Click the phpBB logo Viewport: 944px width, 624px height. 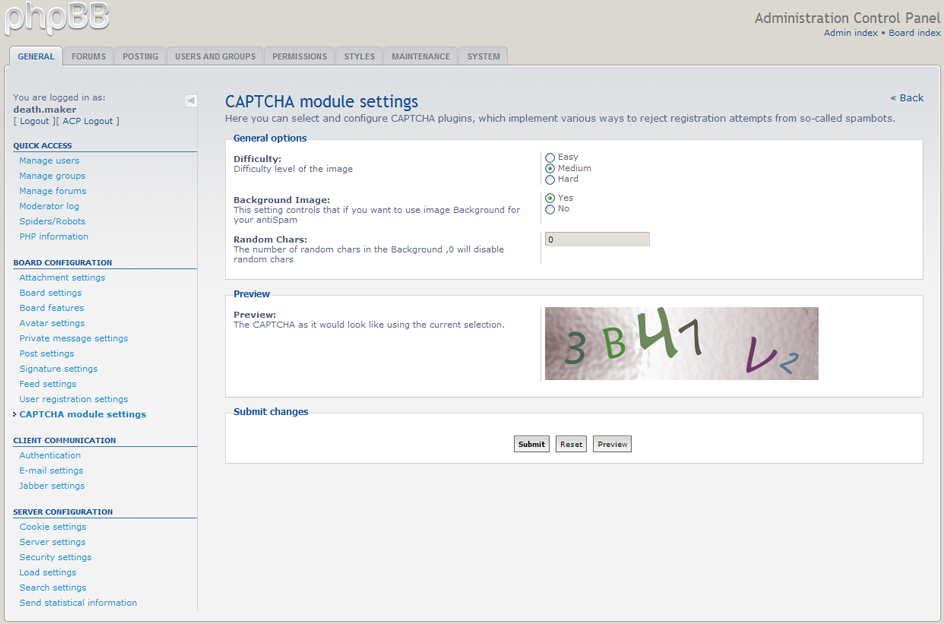coord(56,17)
